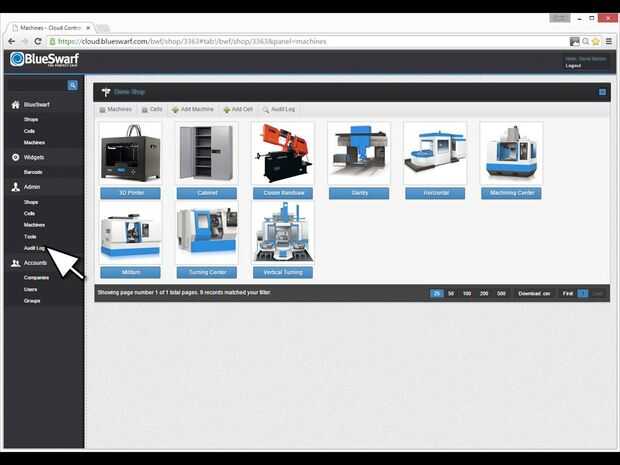Click the BlueSwarf logo in the header
The width and height of the screenshot is (620, 465).
pyautogui.click(x=44, y=59)
